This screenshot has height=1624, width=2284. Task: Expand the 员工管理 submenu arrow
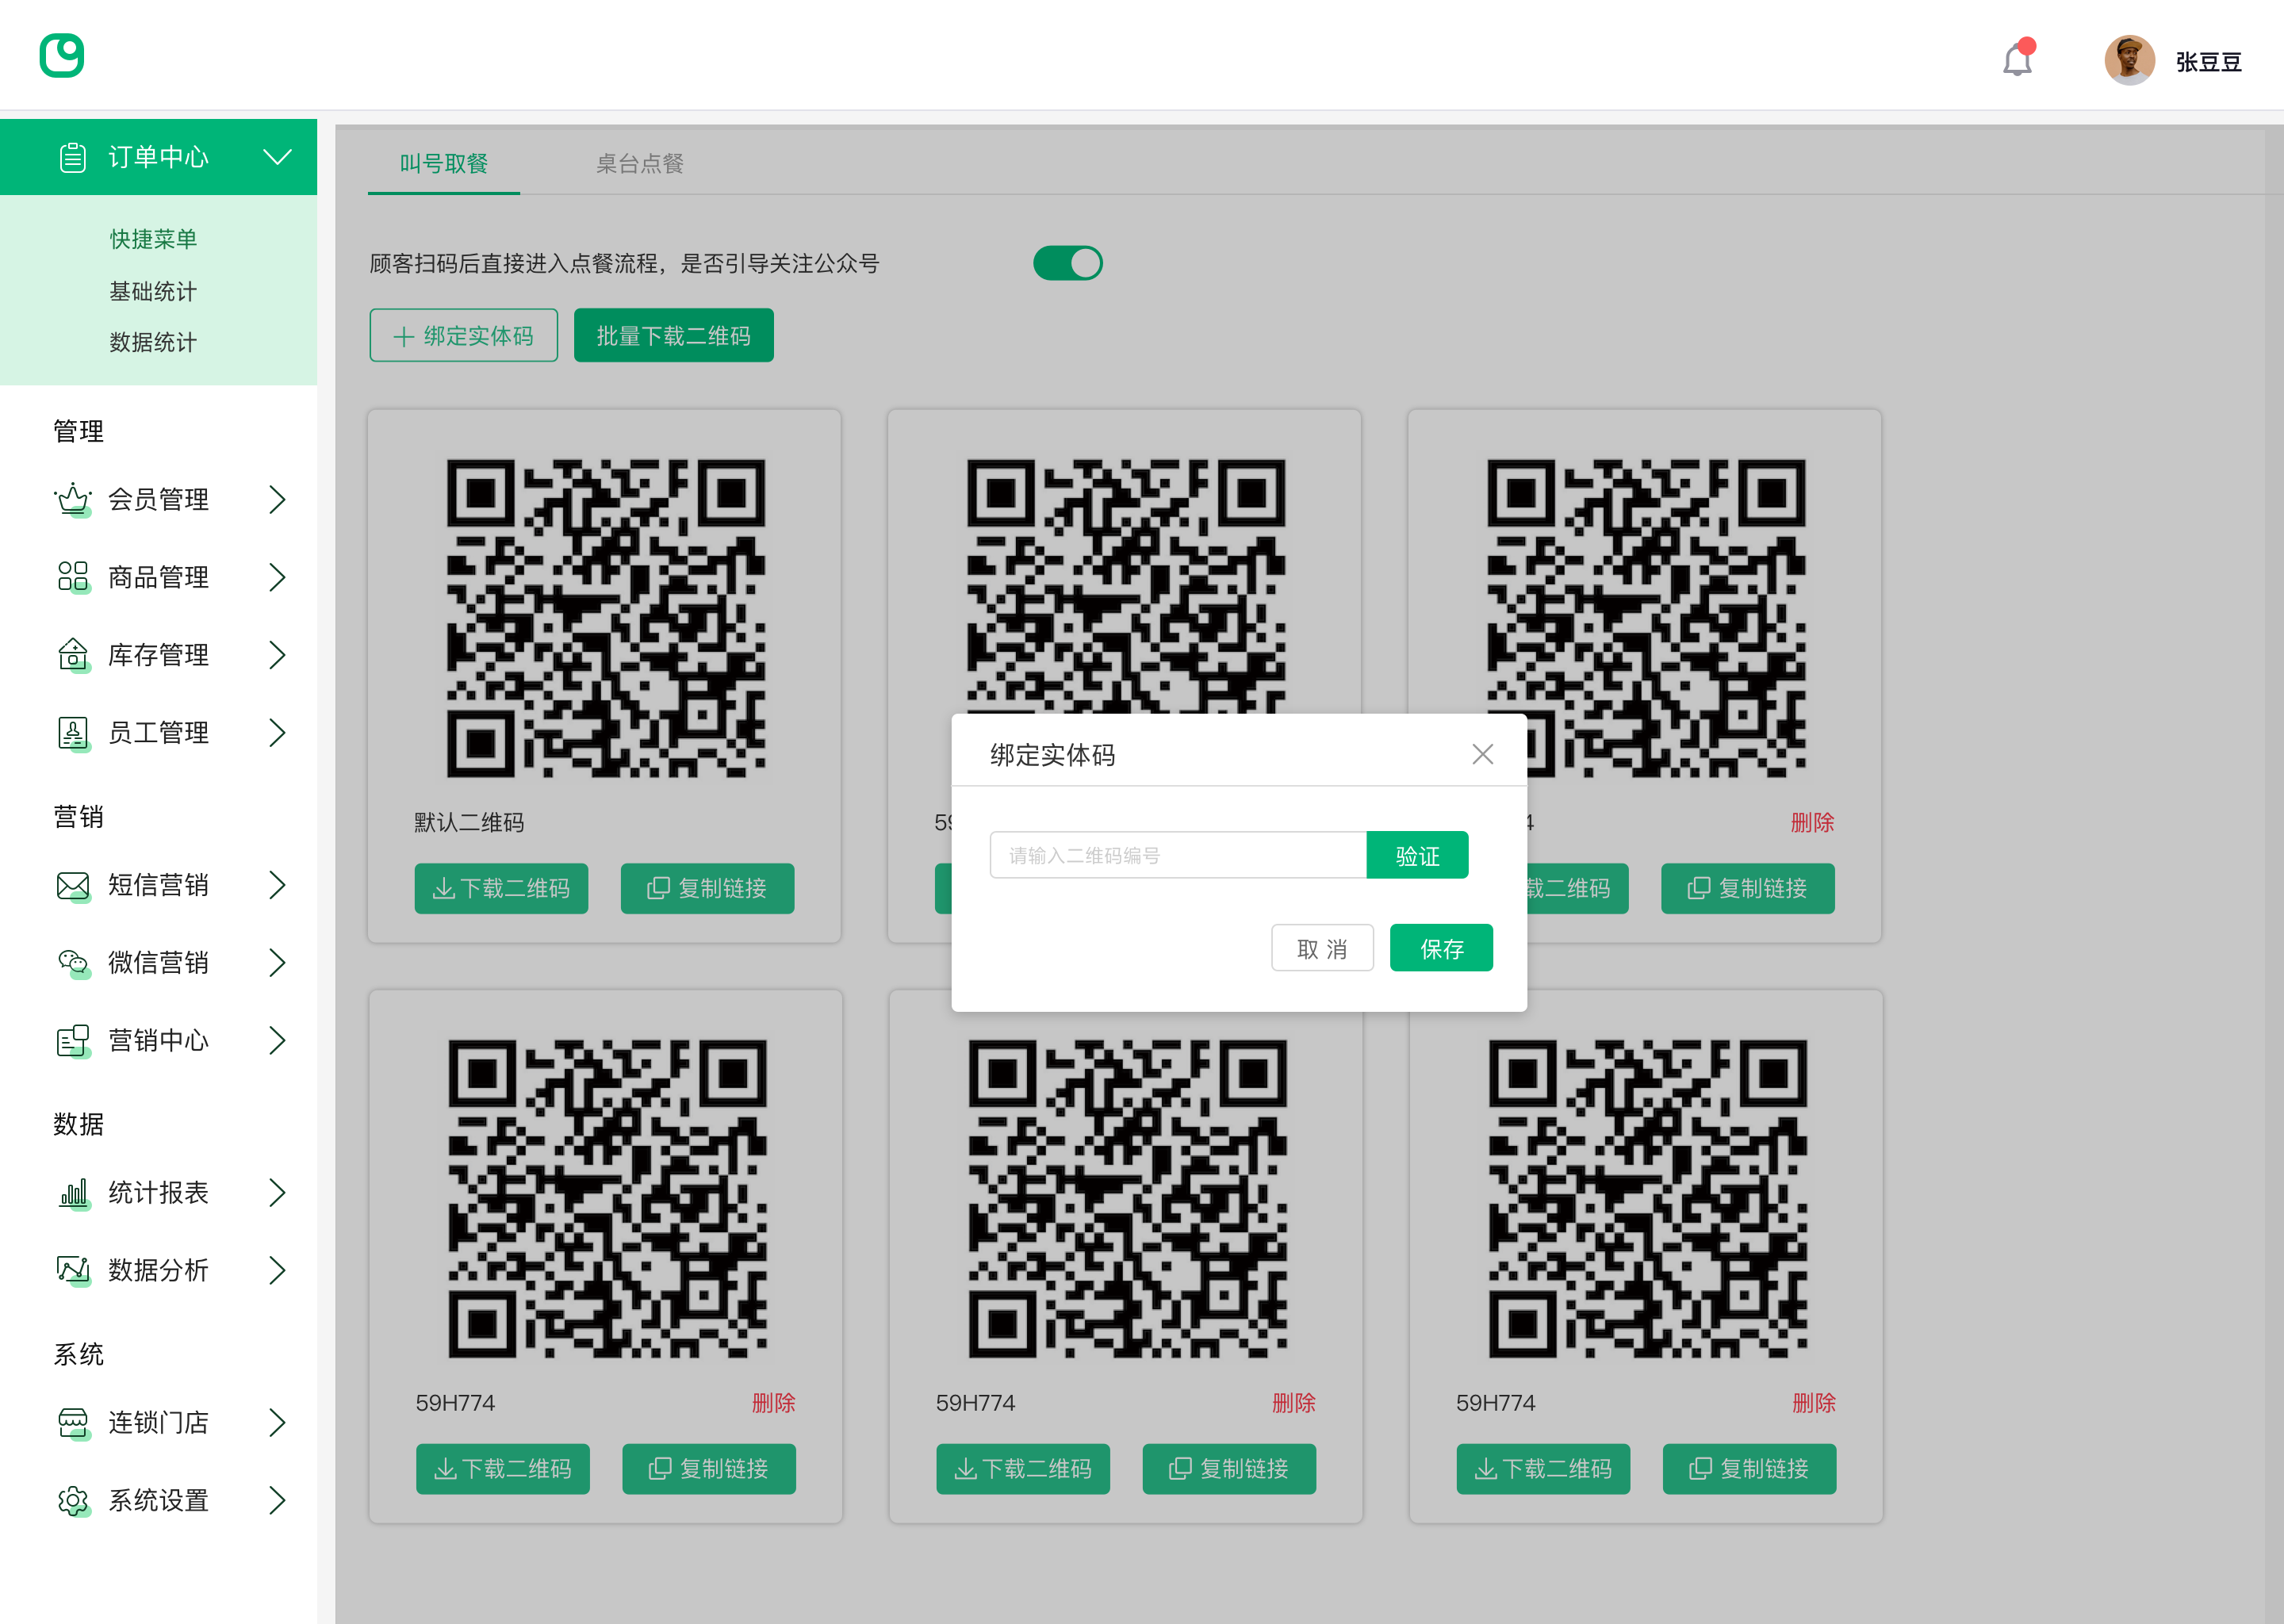pos(277,733)
